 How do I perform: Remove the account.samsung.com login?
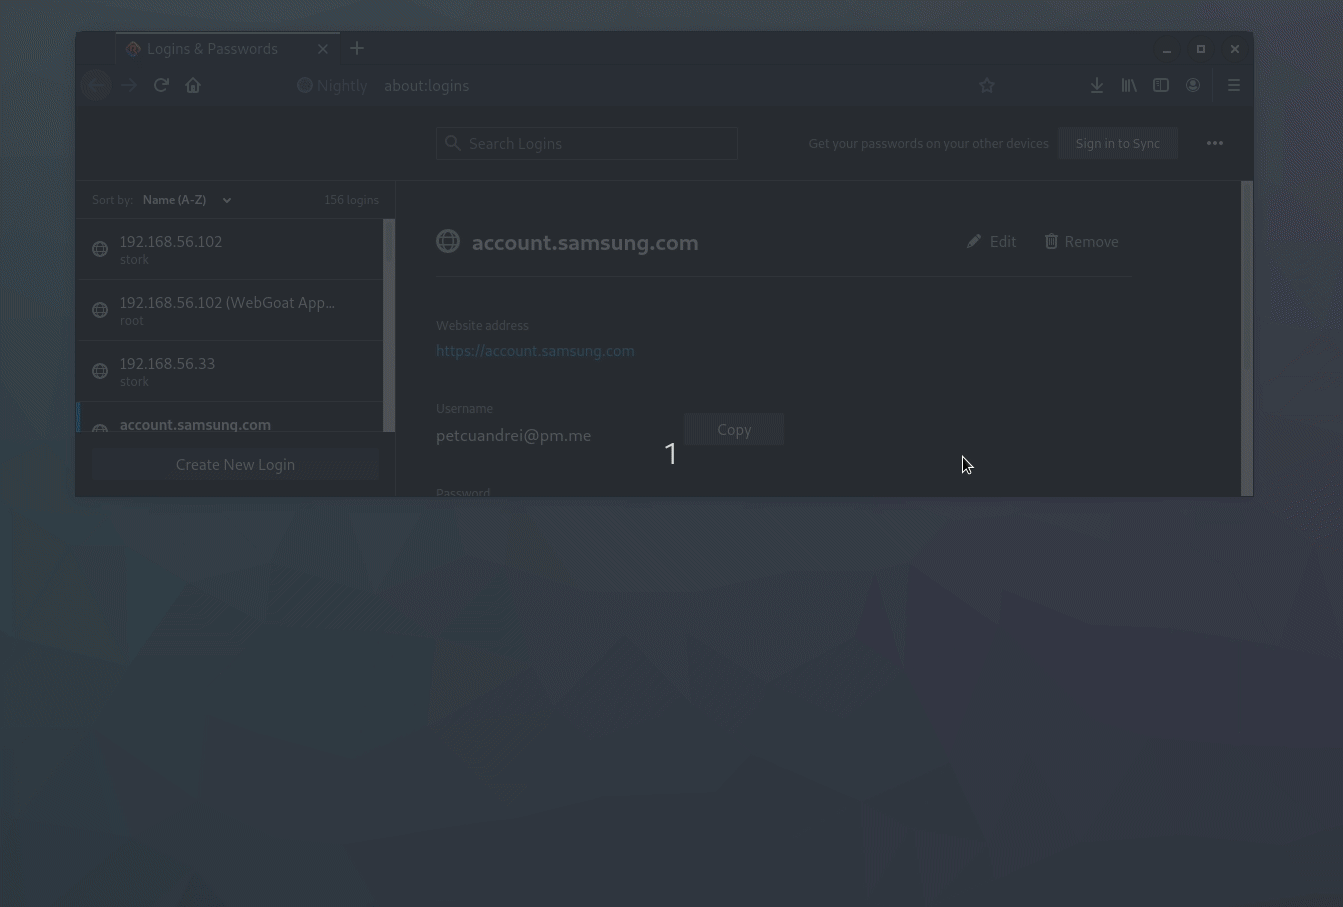(x=1082, y=241)
